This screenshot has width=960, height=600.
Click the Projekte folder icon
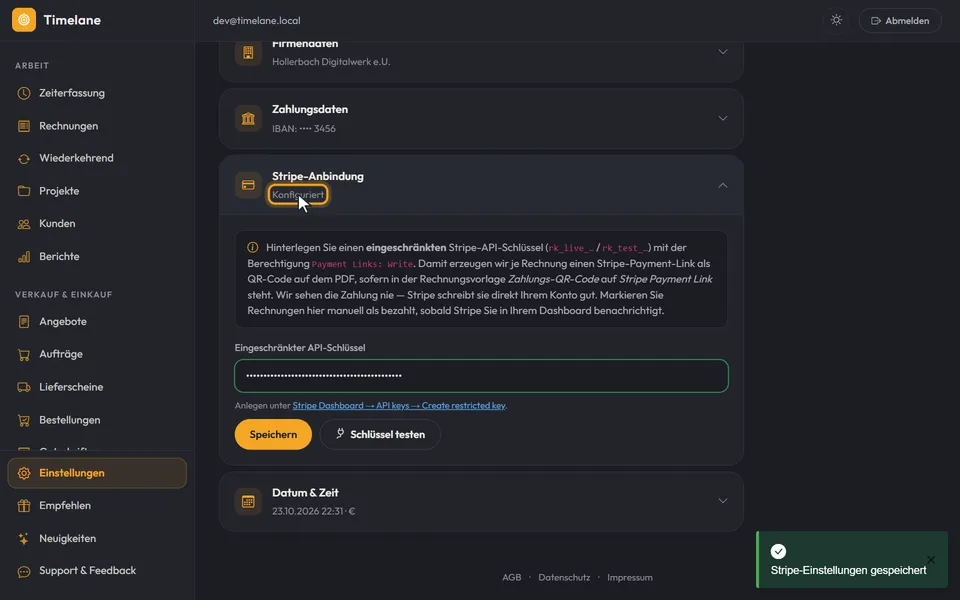pos(24,191)
